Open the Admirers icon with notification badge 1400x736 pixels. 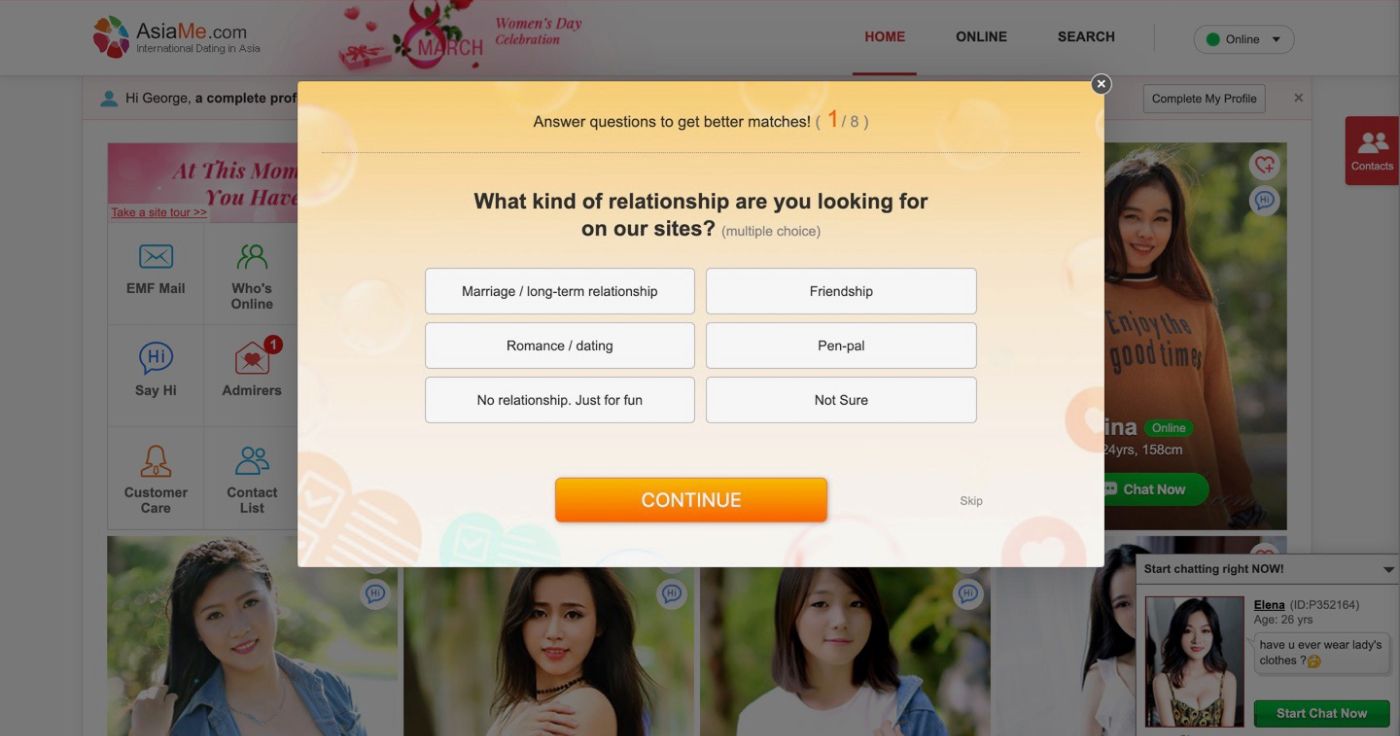[x=253, y=356]
